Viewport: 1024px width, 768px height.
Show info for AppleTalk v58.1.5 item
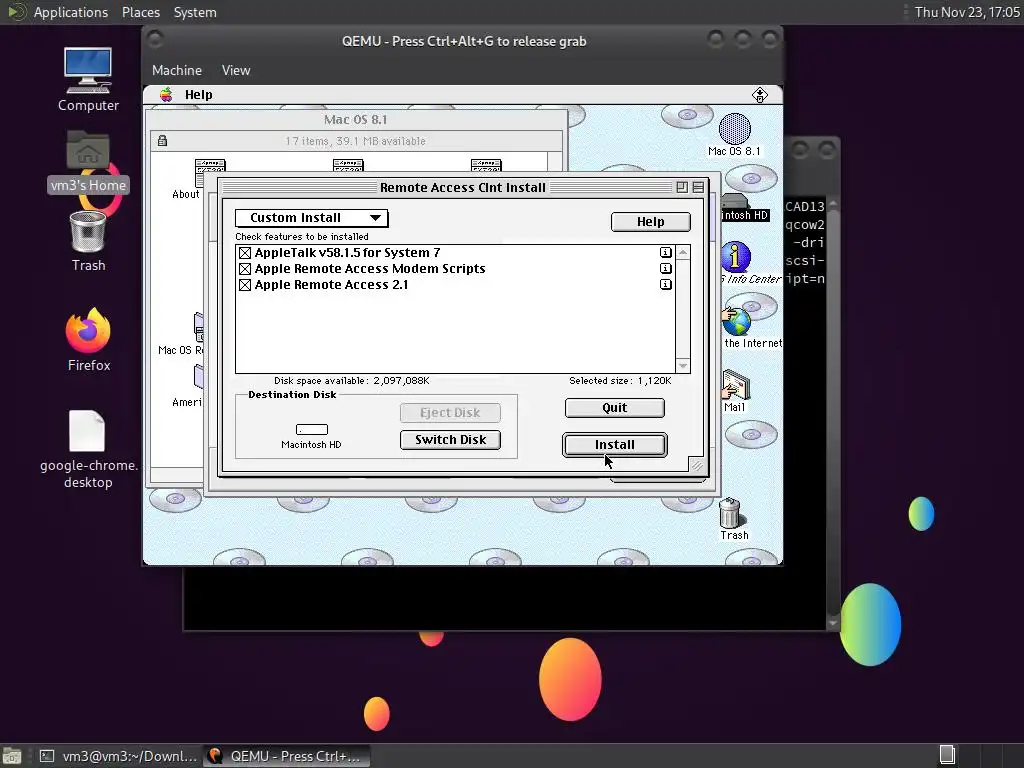[x=665, y=253]
